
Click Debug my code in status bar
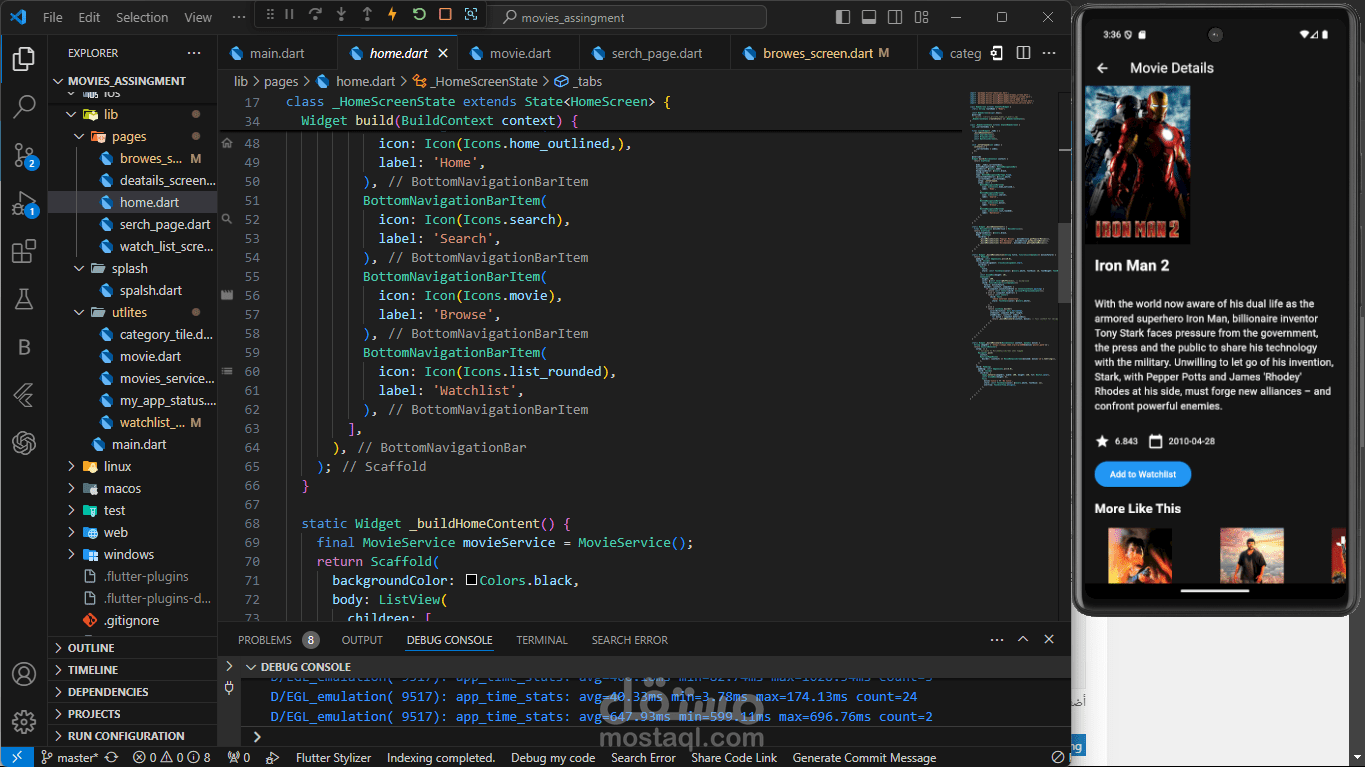[x=553, y=758]
